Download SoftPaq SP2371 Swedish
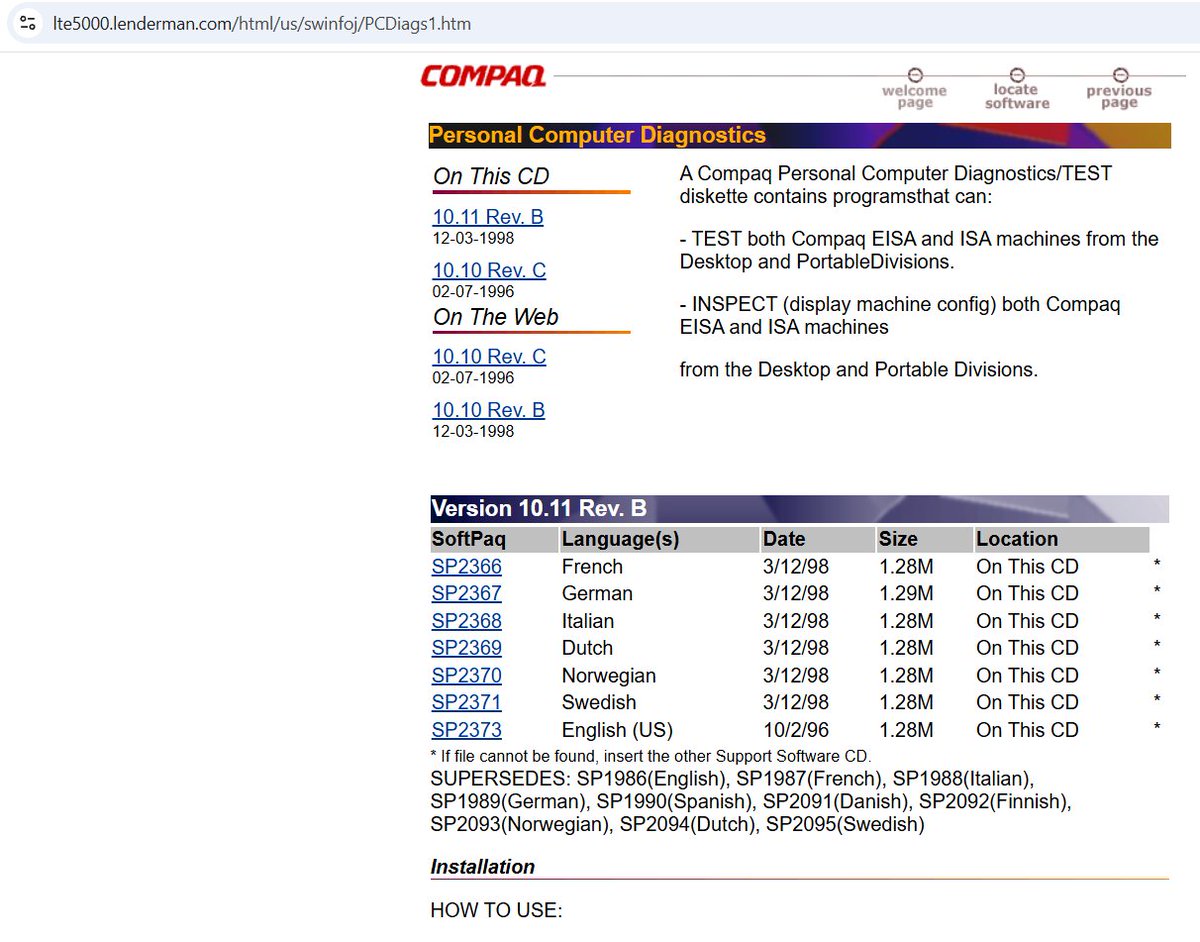This screenshot has width=1200, height=942. [x=466, y=702]
